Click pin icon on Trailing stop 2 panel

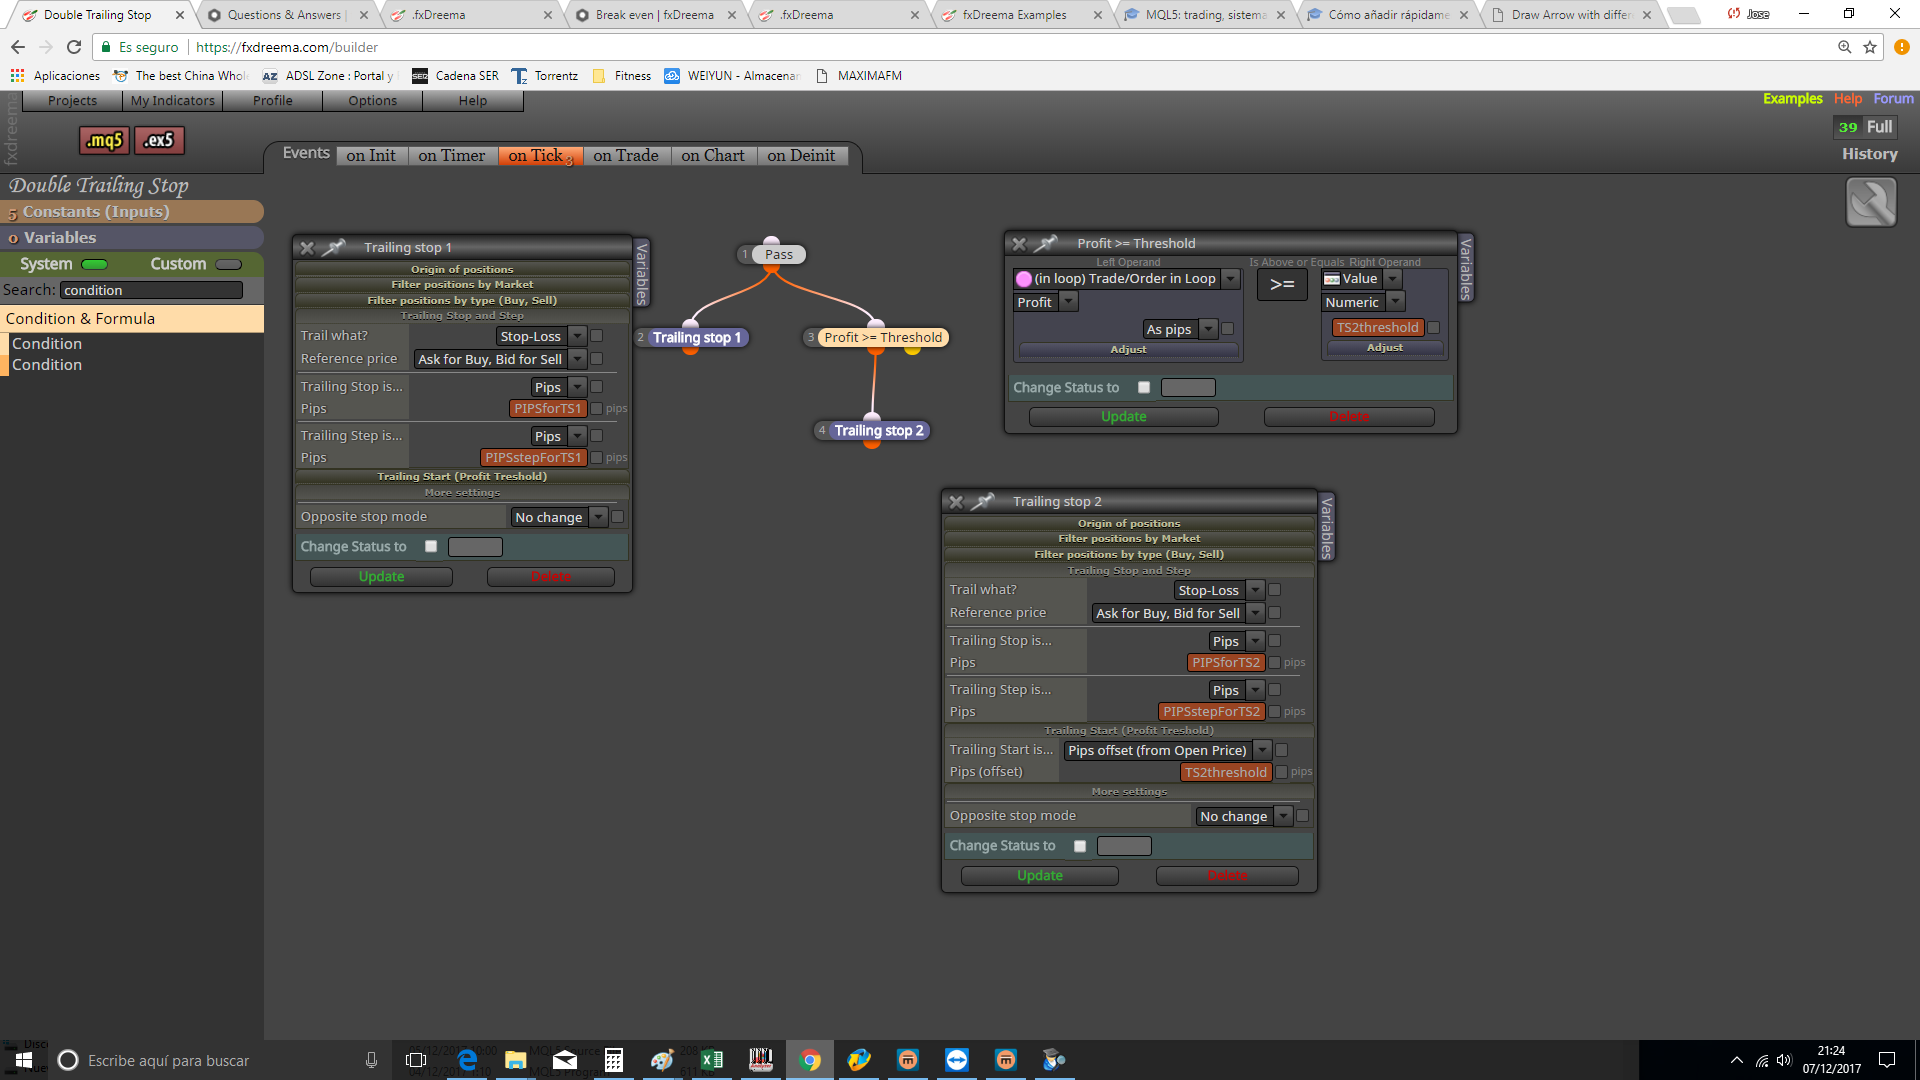(x=984, y=501)
